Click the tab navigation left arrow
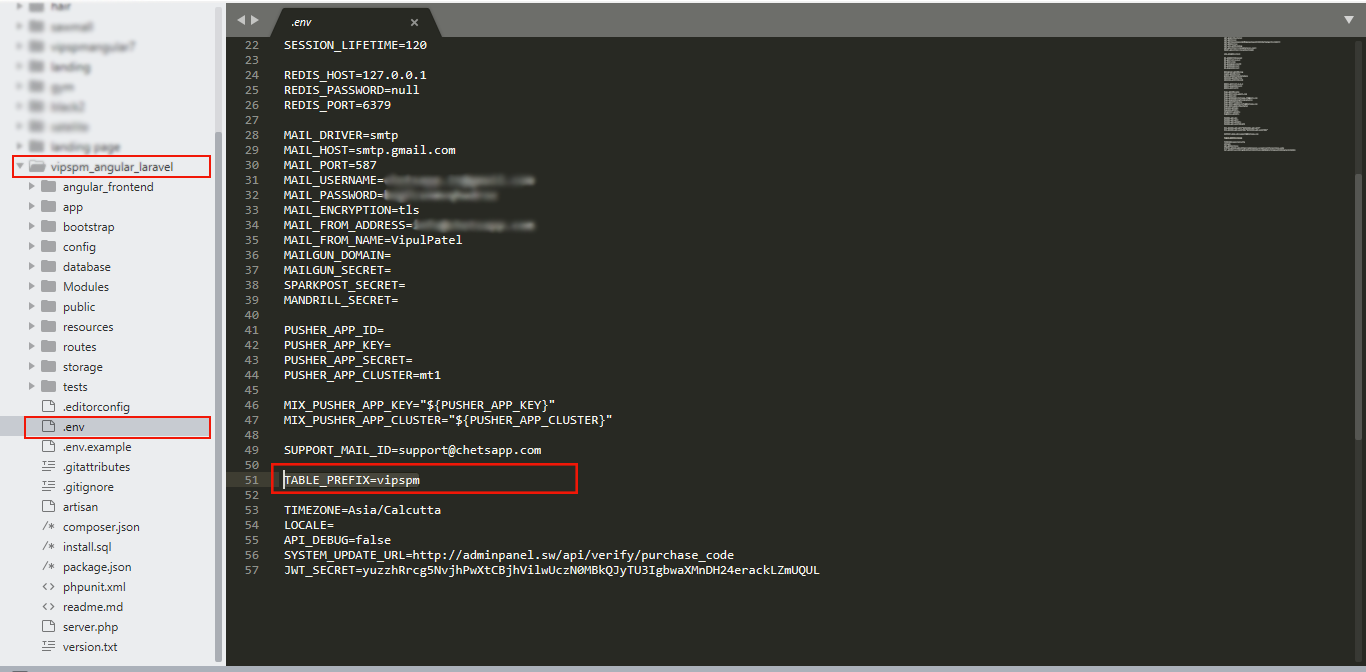 pos(241,21)
